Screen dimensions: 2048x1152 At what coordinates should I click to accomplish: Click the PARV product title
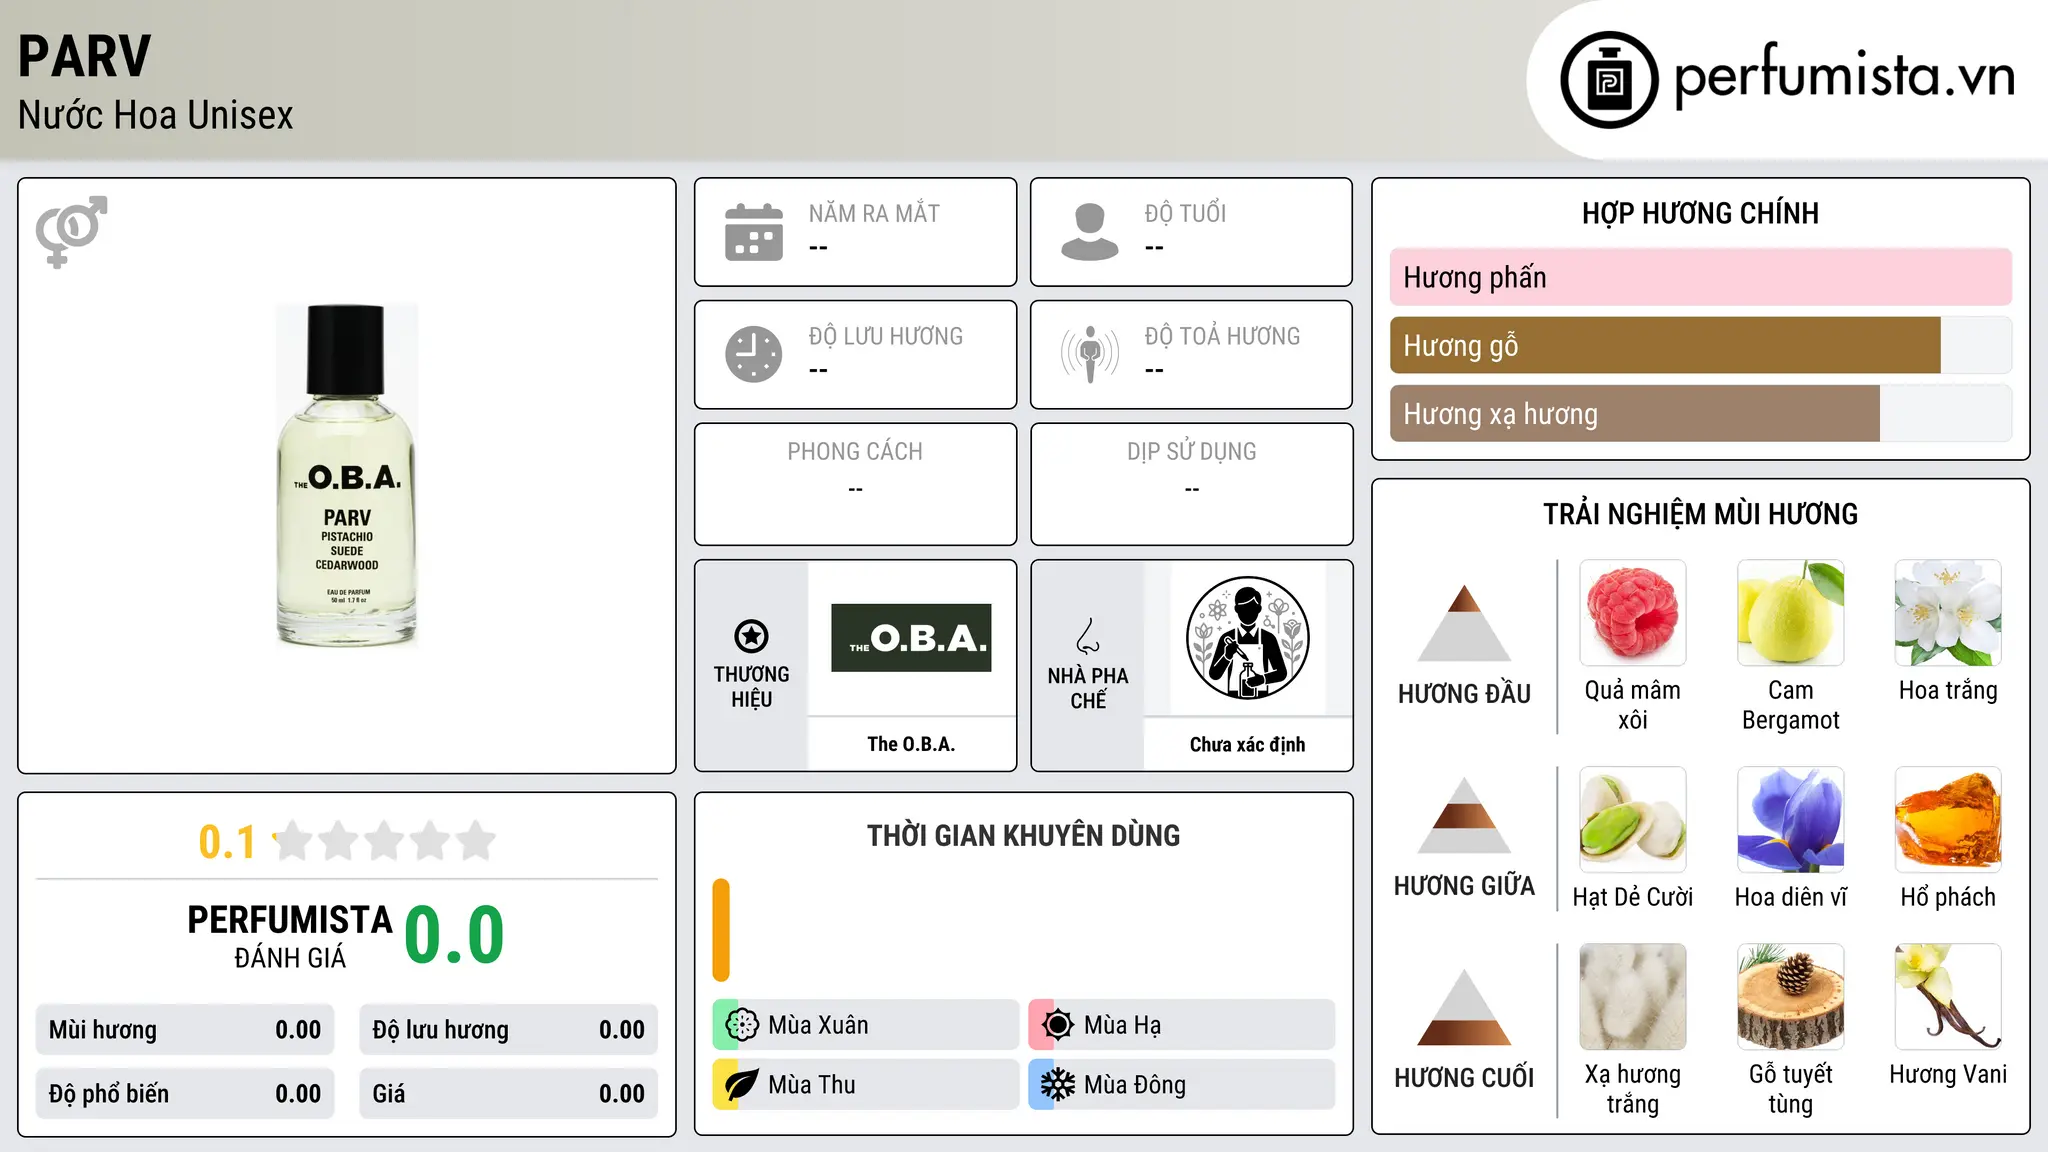coord(85,56)
